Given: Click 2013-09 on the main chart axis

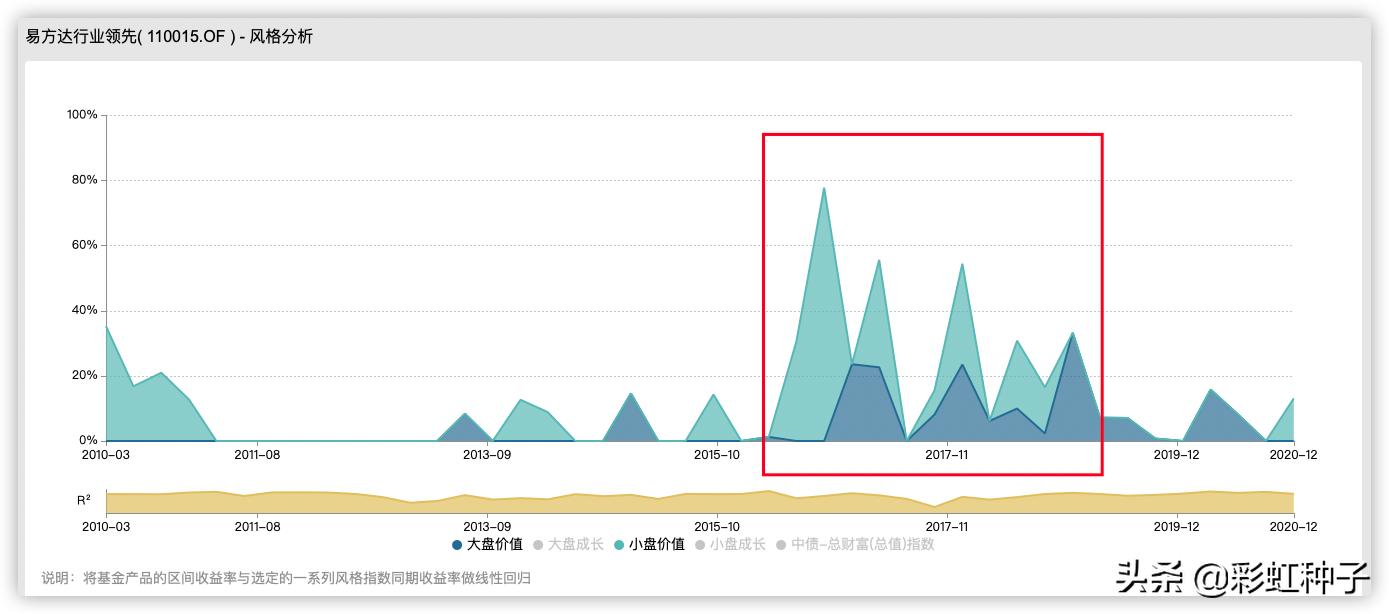Looking at the screenshot, I should (487, 455).
